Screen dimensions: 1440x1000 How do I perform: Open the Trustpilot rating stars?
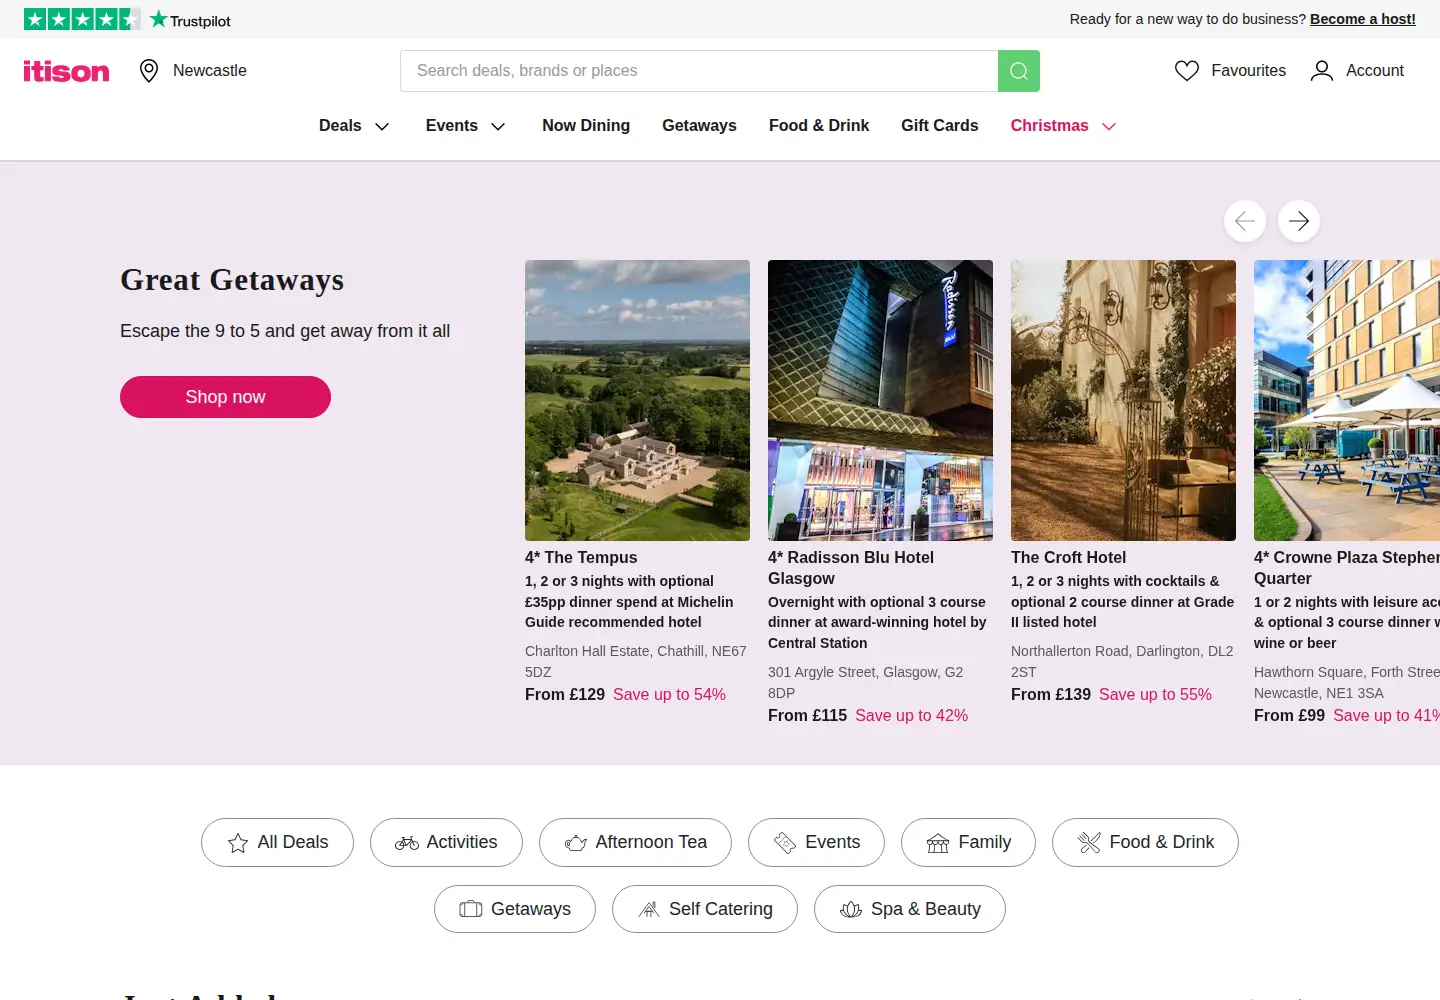coord(82,19)
